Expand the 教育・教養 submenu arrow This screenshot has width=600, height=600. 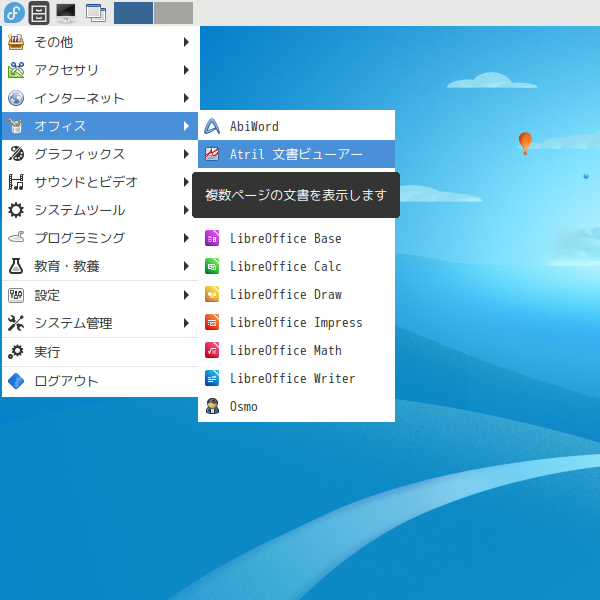(186, 266)
